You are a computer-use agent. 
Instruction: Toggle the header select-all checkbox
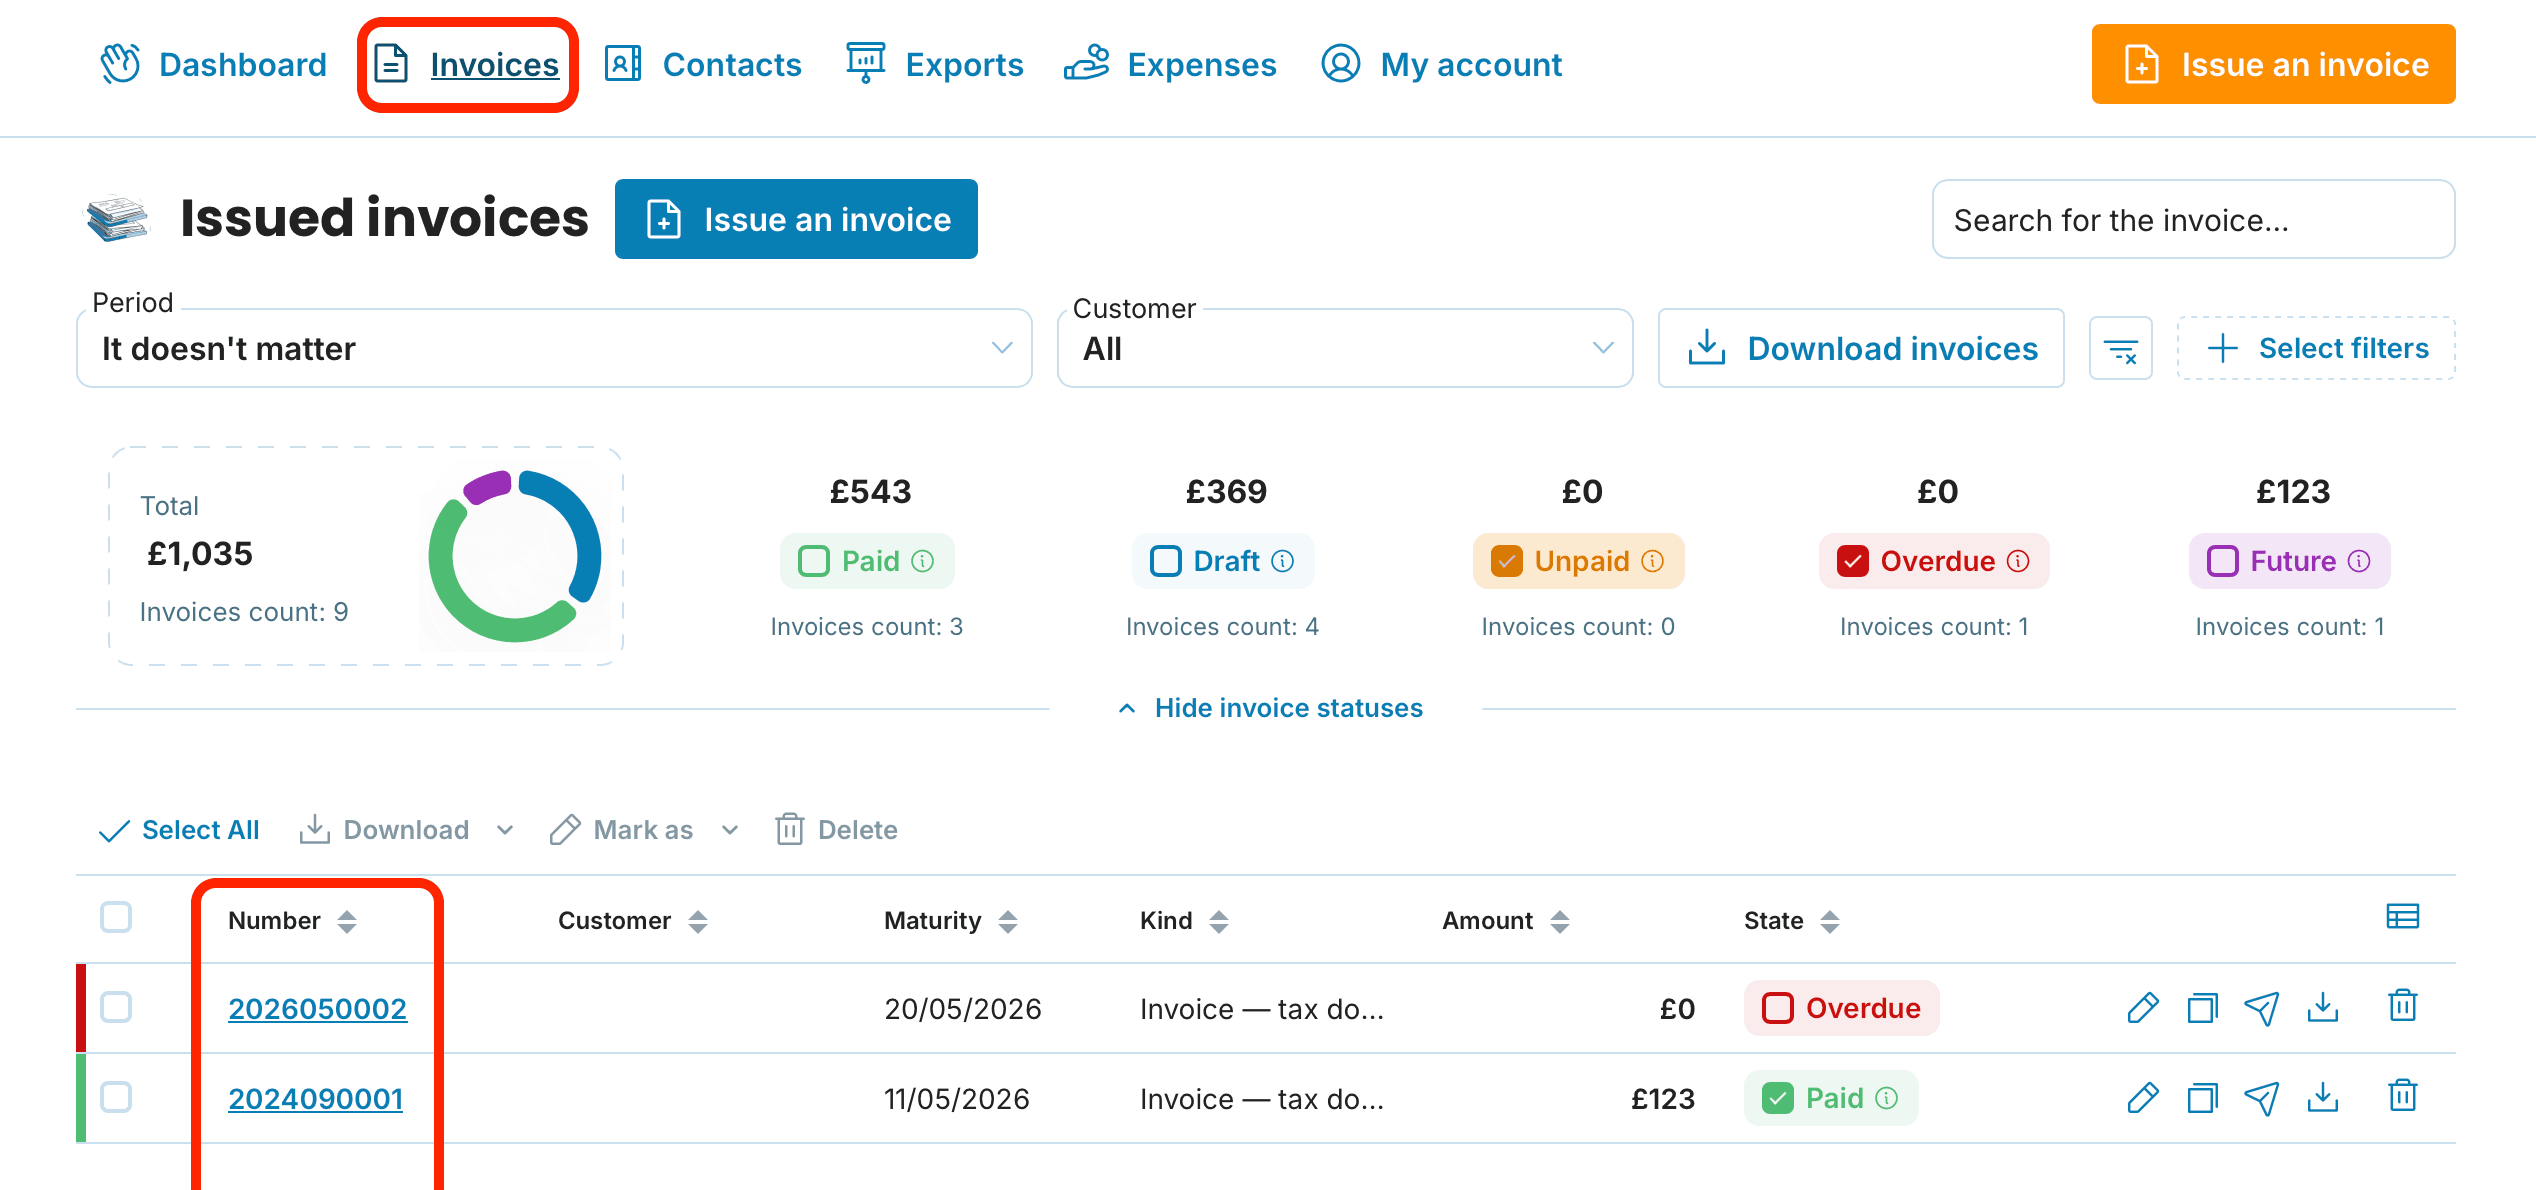point(116,917)
